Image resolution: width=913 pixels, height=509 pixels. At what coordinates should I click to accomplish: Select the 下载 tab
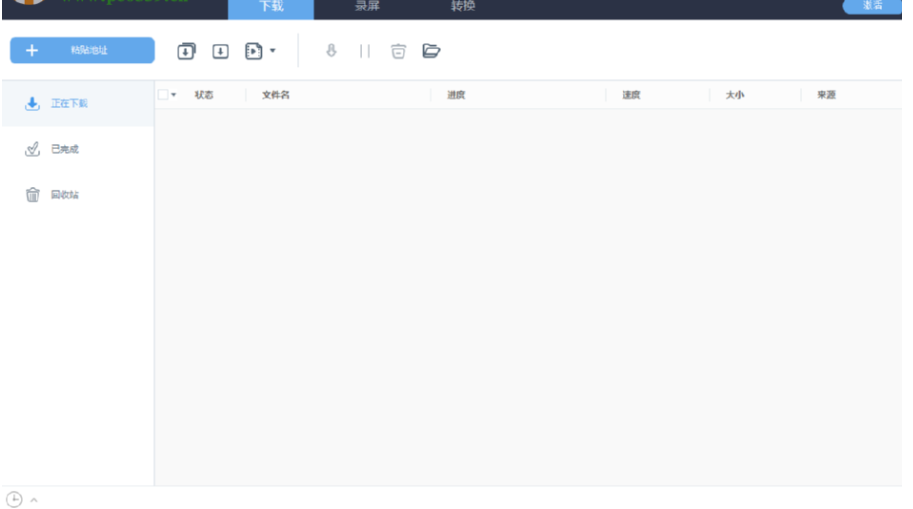tap(271, 8)
